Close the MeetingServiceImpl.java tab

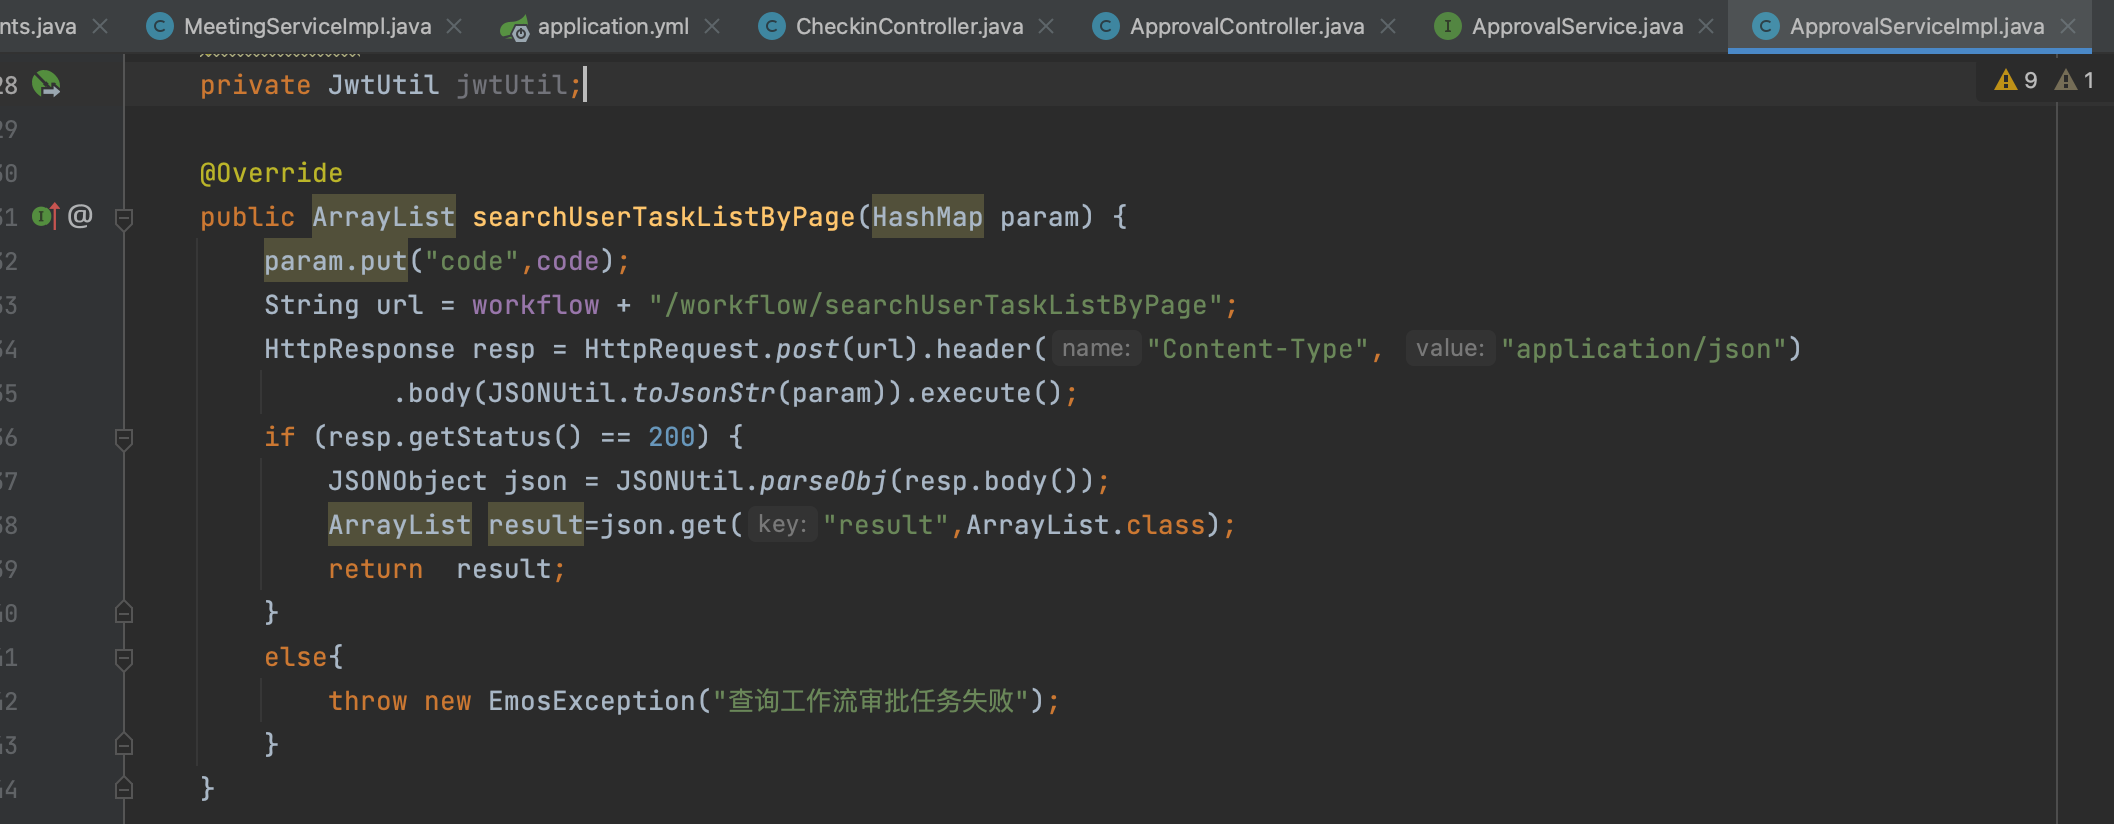[454, 26]
